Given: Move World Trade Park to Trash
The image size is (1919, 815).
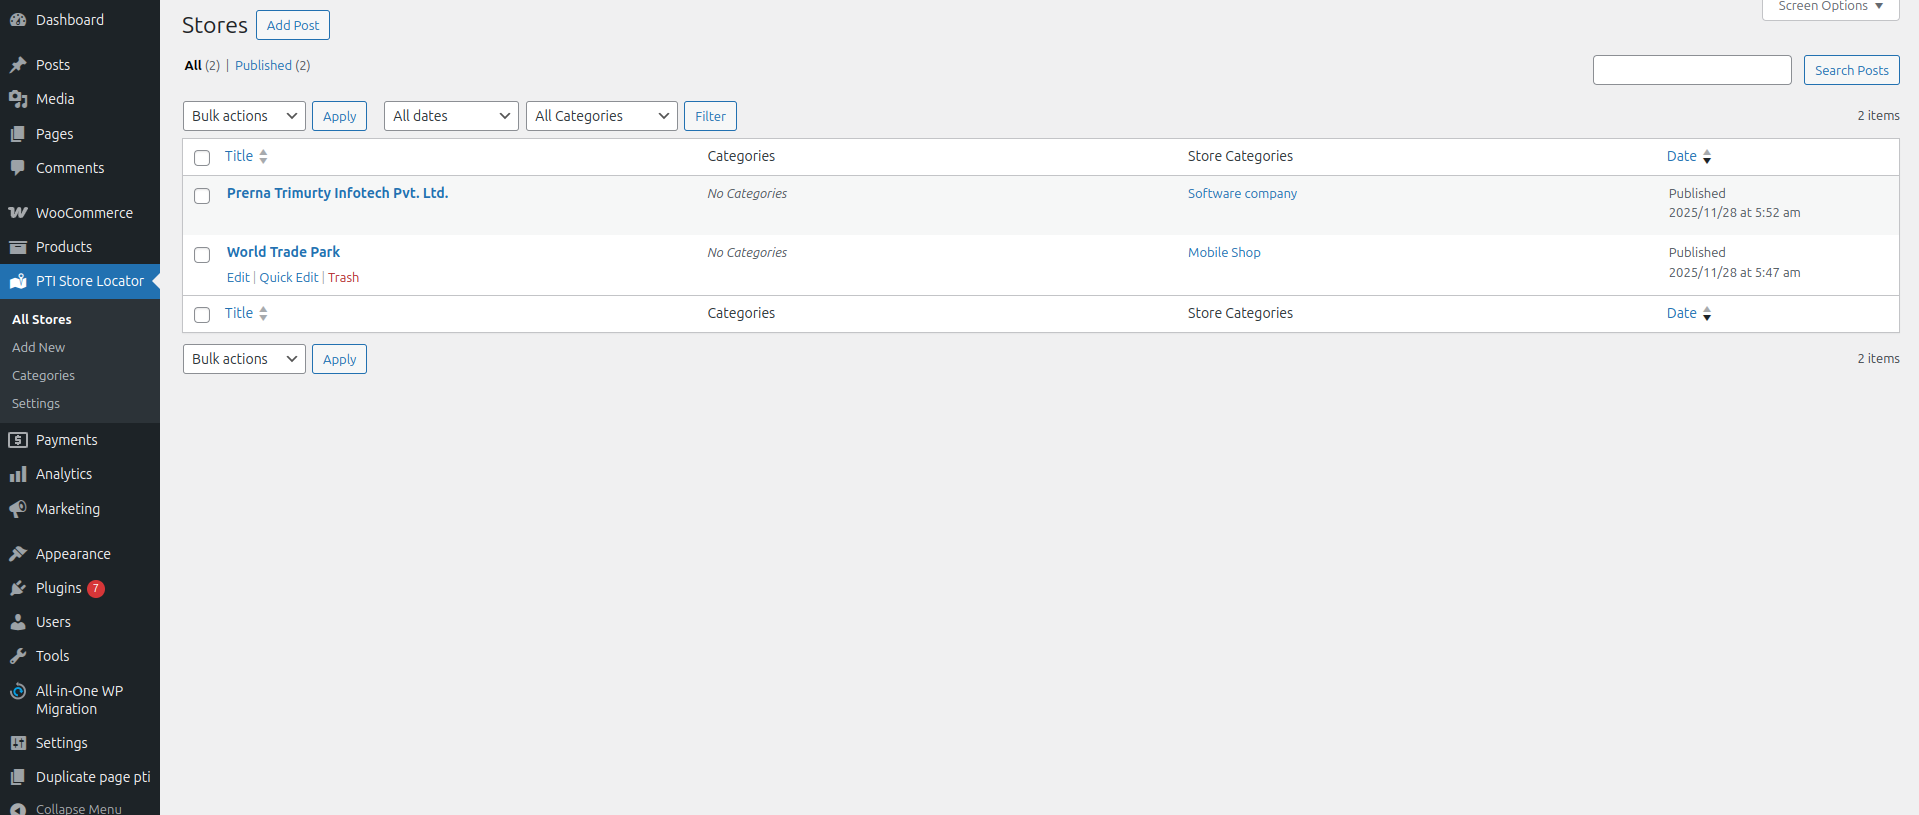Looking at the screenshot, I should [343, 278].
